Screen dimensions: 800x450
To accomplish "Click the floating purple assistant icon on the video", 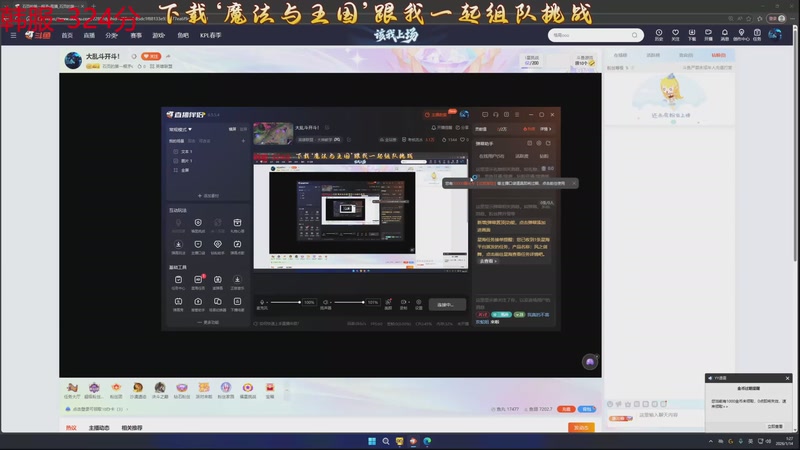I will pyautogui.click(x=590, y=362).
